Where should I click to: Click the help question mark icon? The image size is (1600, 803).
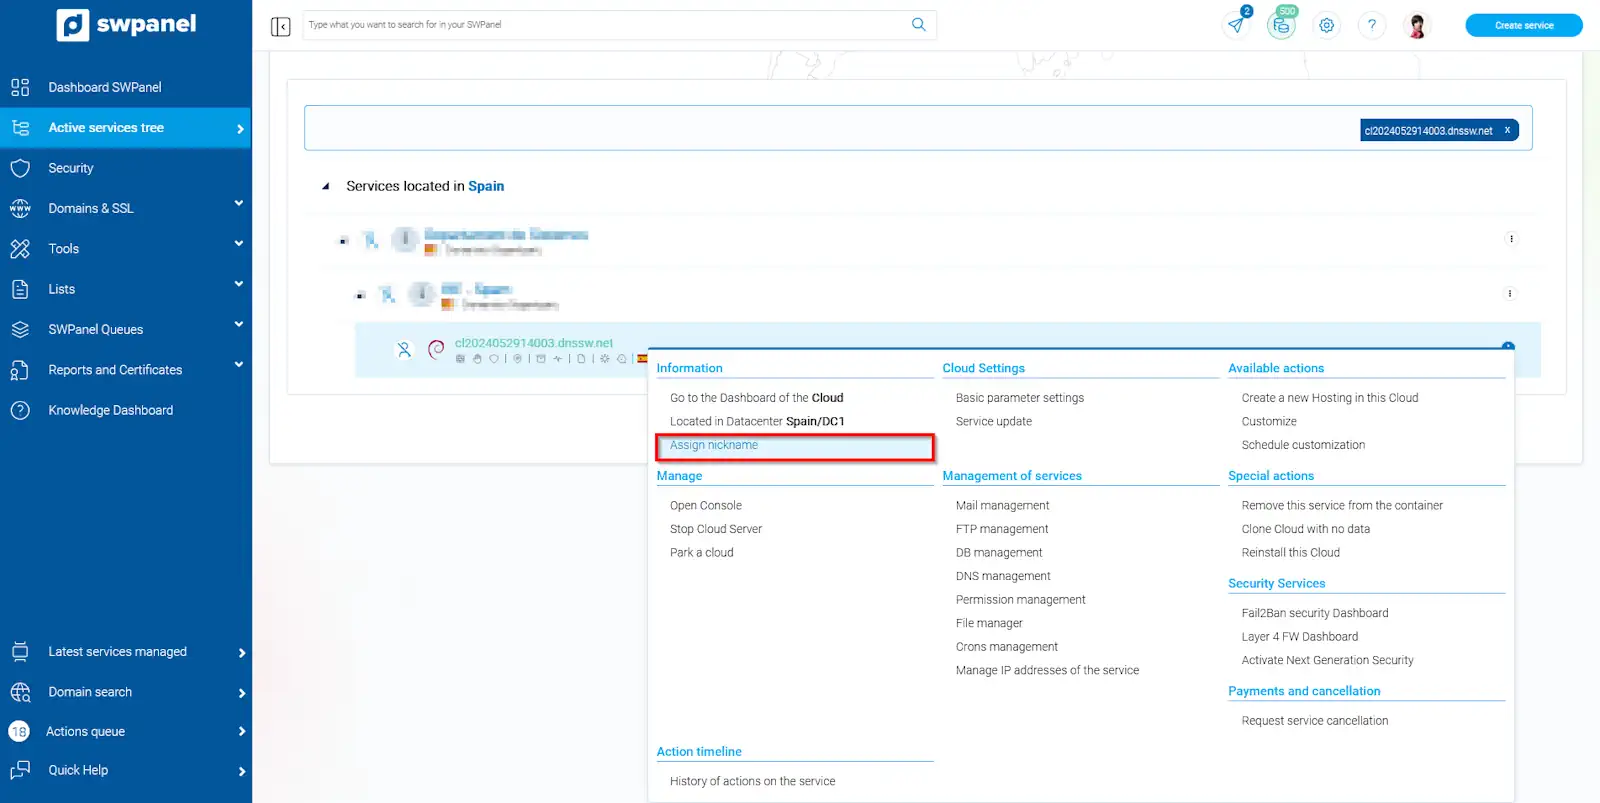click(x=1371, y=26)
